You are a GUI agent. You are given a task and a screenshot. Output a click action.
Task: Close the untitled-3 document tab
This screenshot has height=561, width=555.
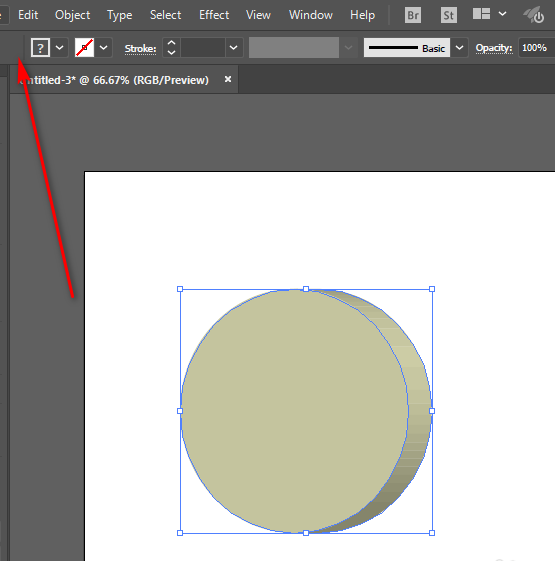click(x=228, y=79)
